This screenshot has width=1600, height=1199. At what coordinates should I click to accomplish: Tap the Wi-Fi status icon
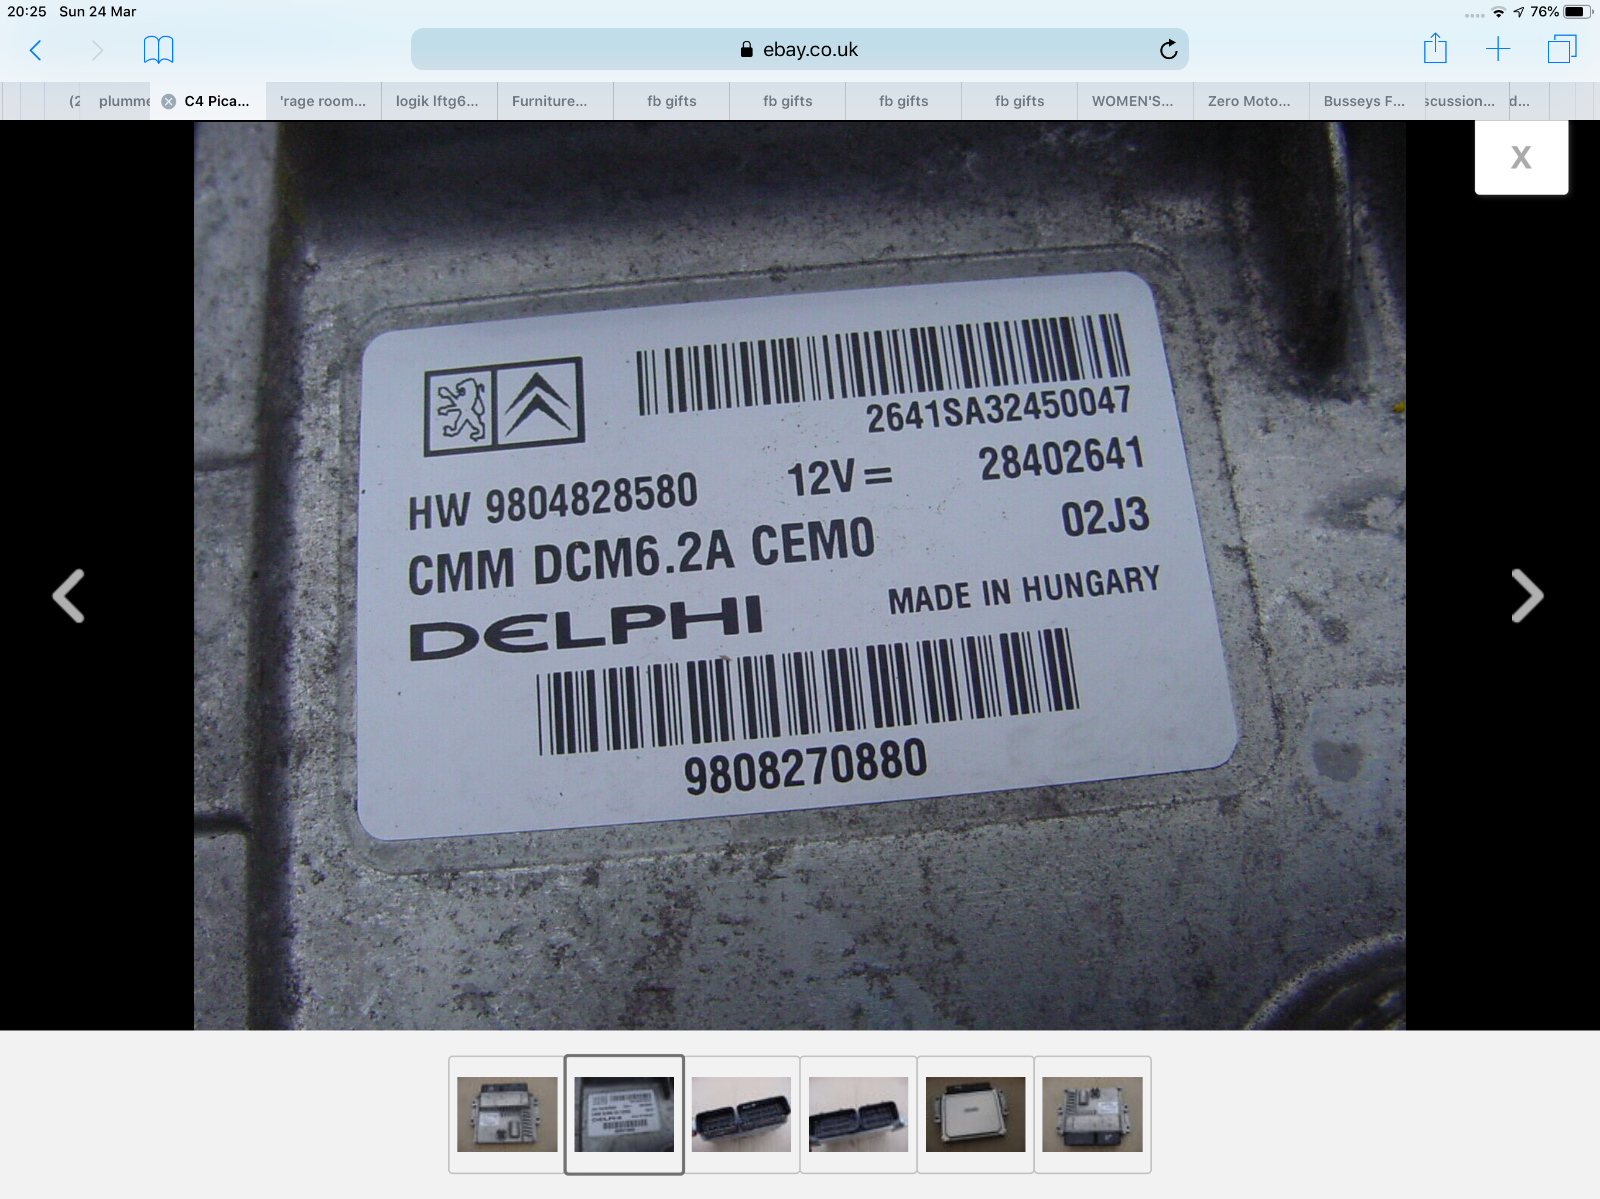pyautogui.click(x=1498, y=12)
